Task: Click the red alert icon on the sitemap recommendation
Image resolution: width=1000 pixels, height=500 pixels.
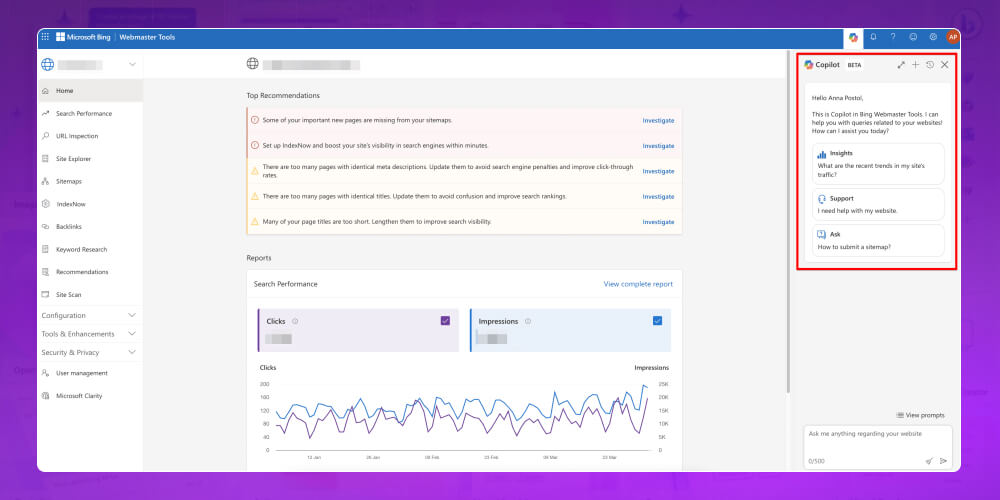Action: point(254,120)
